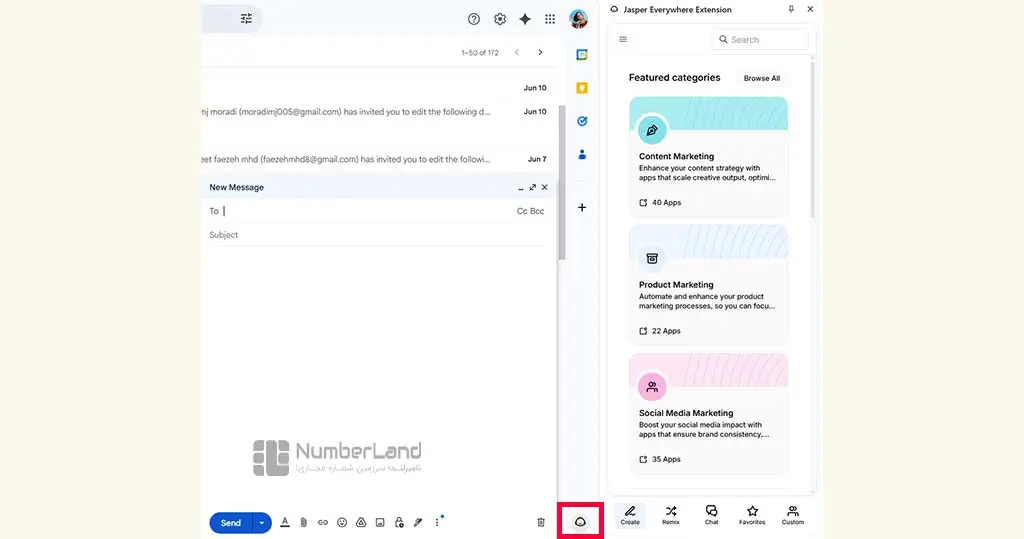Open Gmail settings gear
Screen dimensions: 1024x539
tap(500, 20)
